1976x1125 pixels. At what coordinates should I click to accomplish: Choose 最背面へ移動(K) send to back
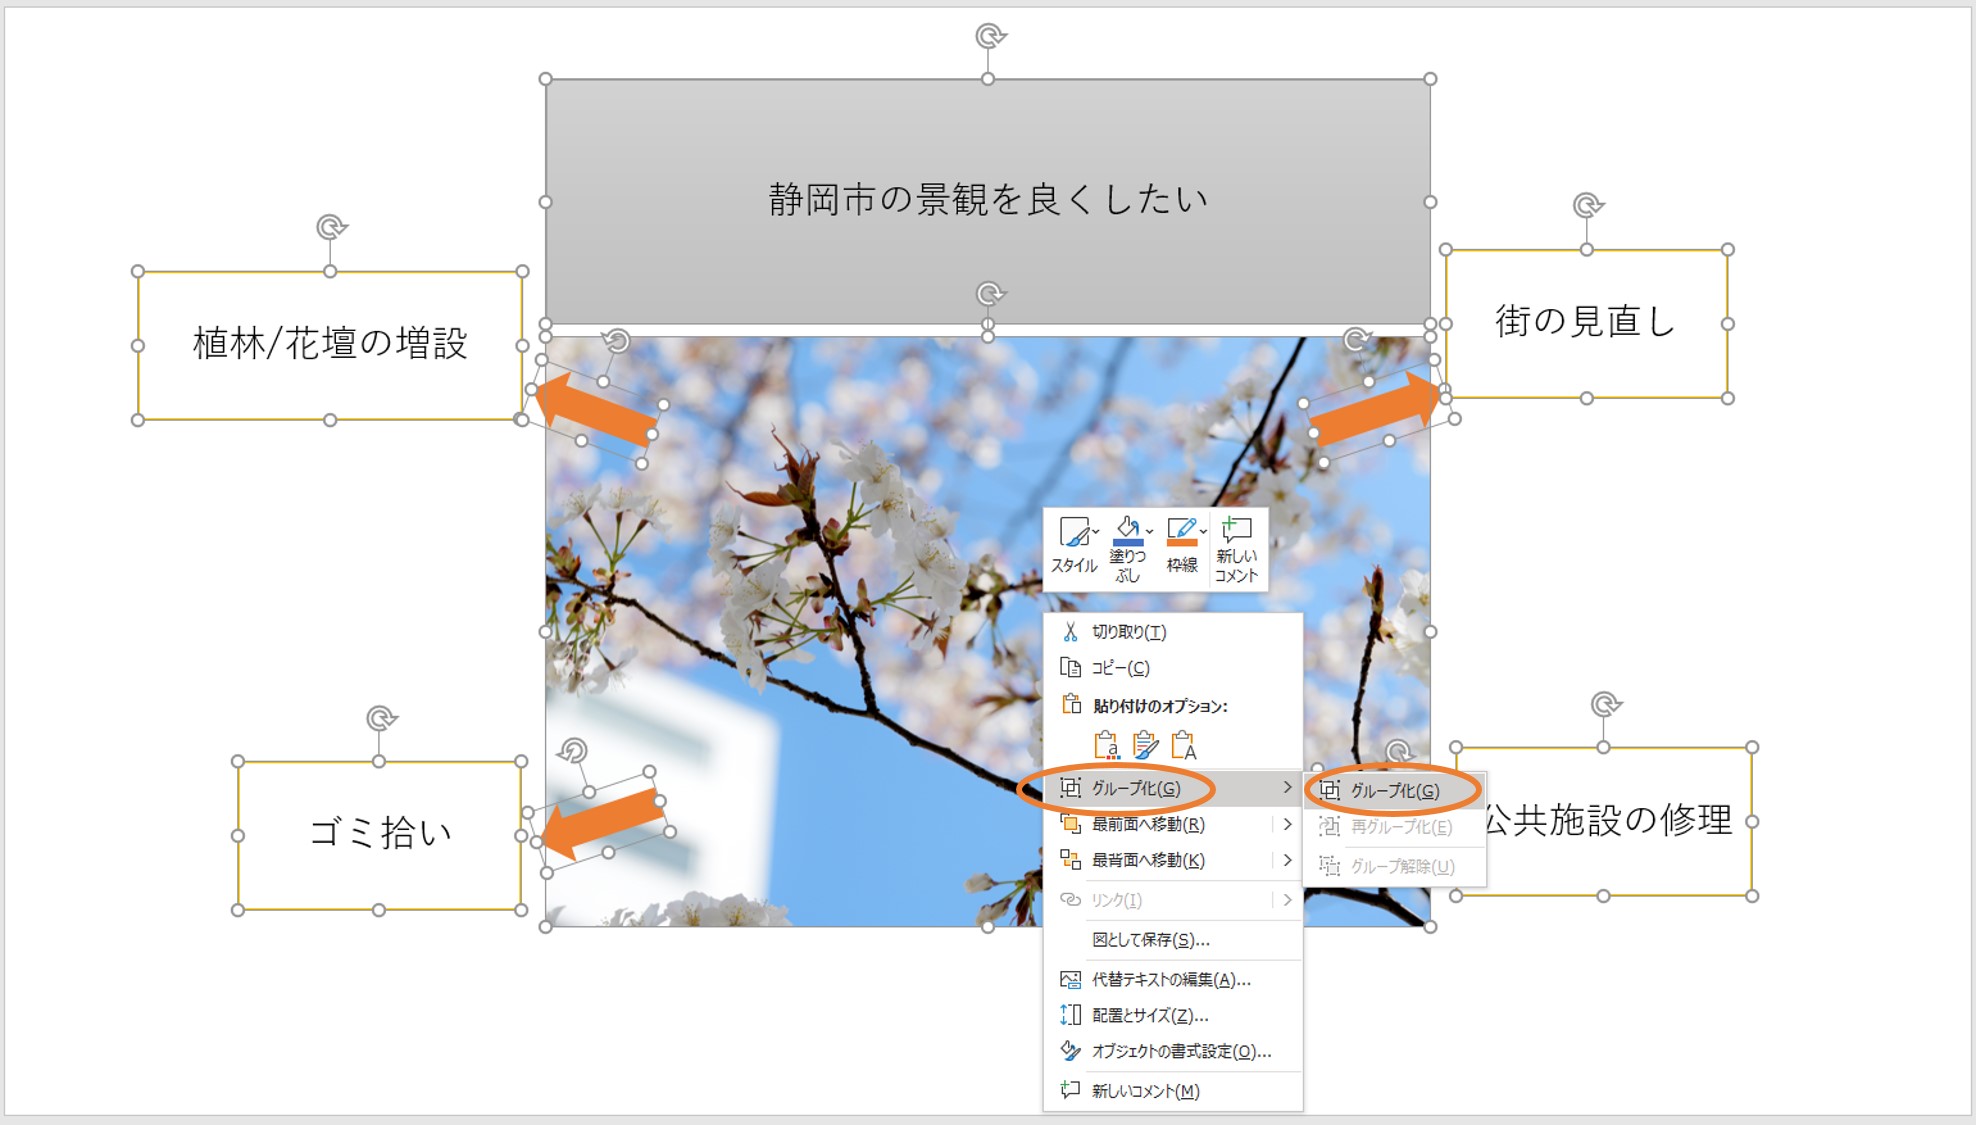1160,861
